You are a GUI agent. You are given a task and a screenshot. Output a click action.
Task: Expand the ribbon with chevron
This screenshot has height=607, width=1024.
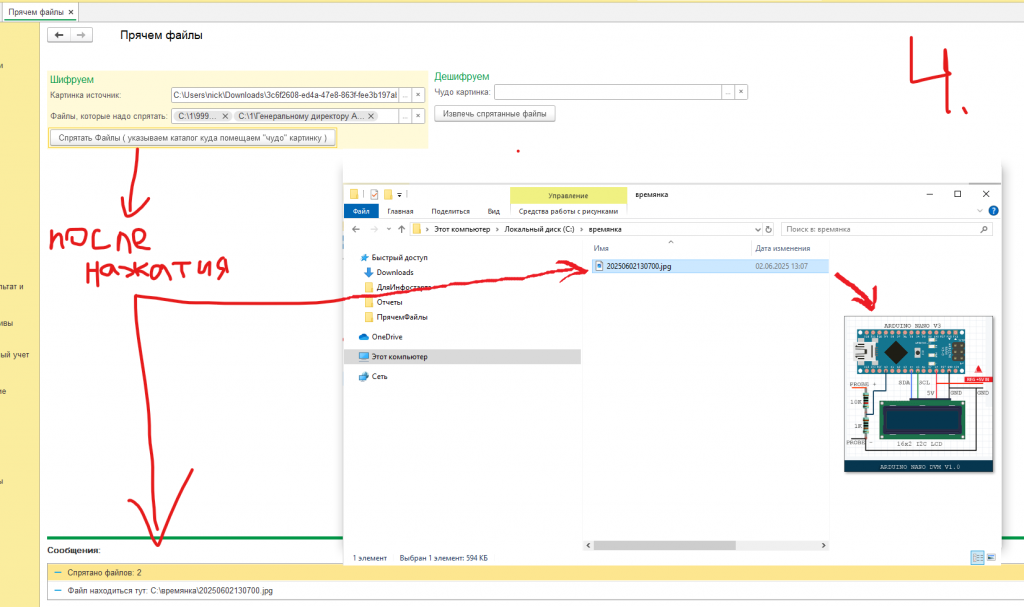[x=980, y=211]
